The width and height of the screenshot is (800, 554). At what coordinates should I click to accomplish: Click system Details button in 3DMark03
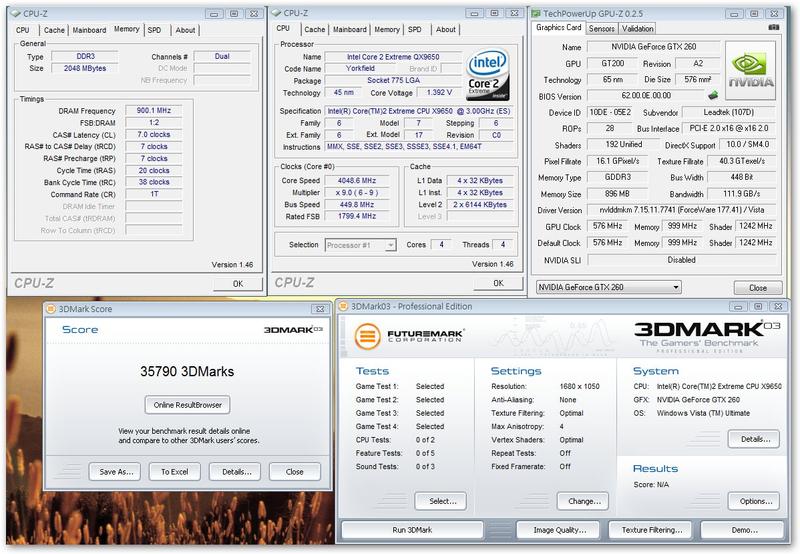[x=755, y=439]
